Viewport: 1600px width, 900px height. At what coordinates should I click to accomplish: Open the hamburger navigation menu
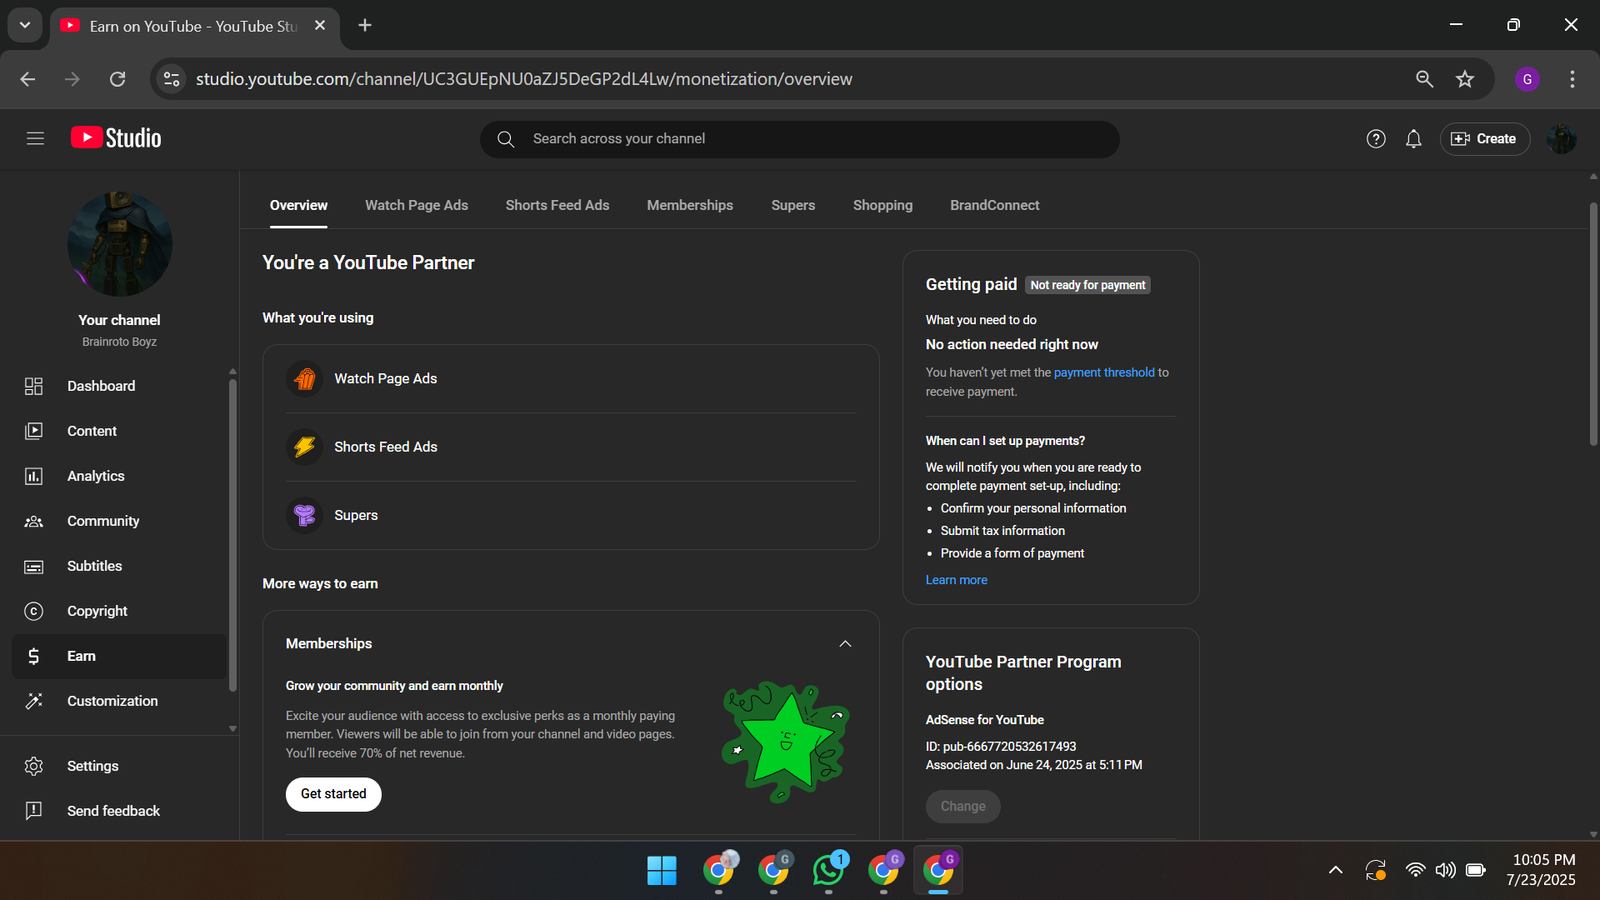35,139
